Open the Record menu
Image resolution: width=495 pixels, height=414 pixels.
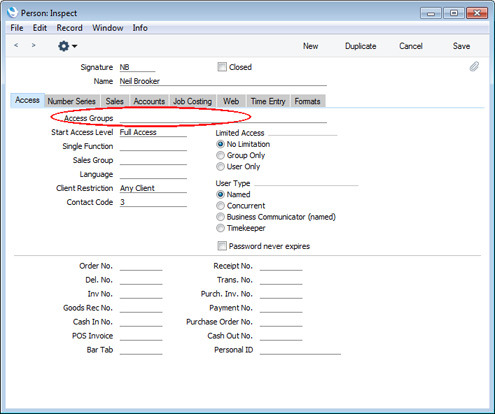(69, 28)
